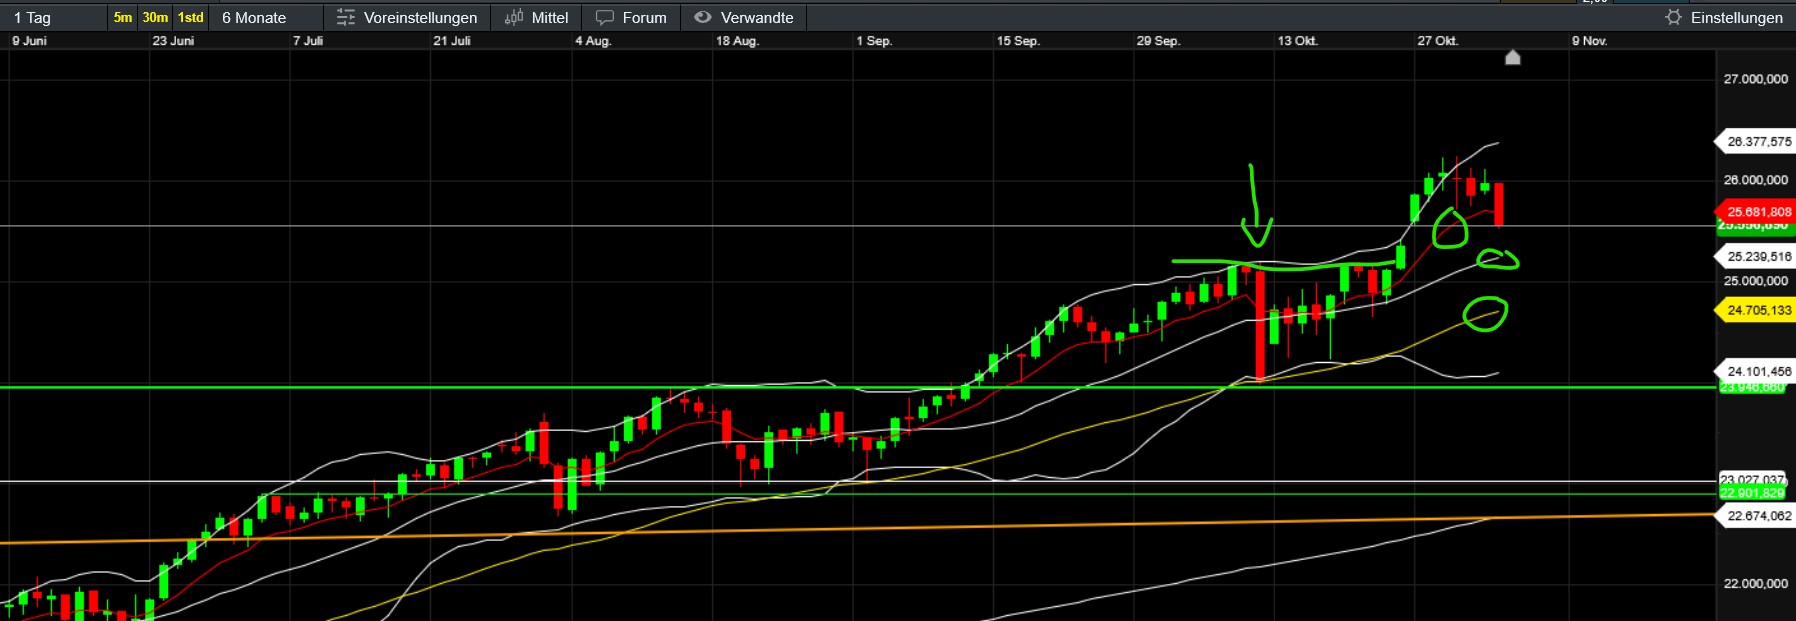
Task: Click the 23 Juni date label
Action: tap(173, 41)
